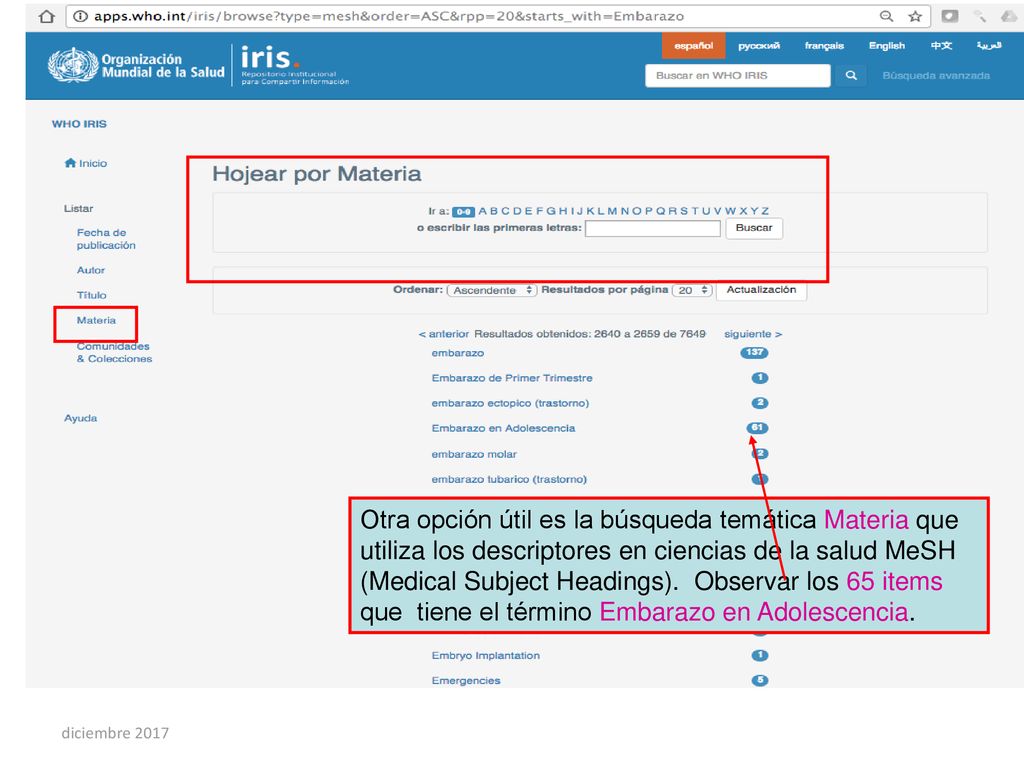Click the zoom magnifier icon in address bar
This screenshot has width=1024, height=768.
(886, 16)
